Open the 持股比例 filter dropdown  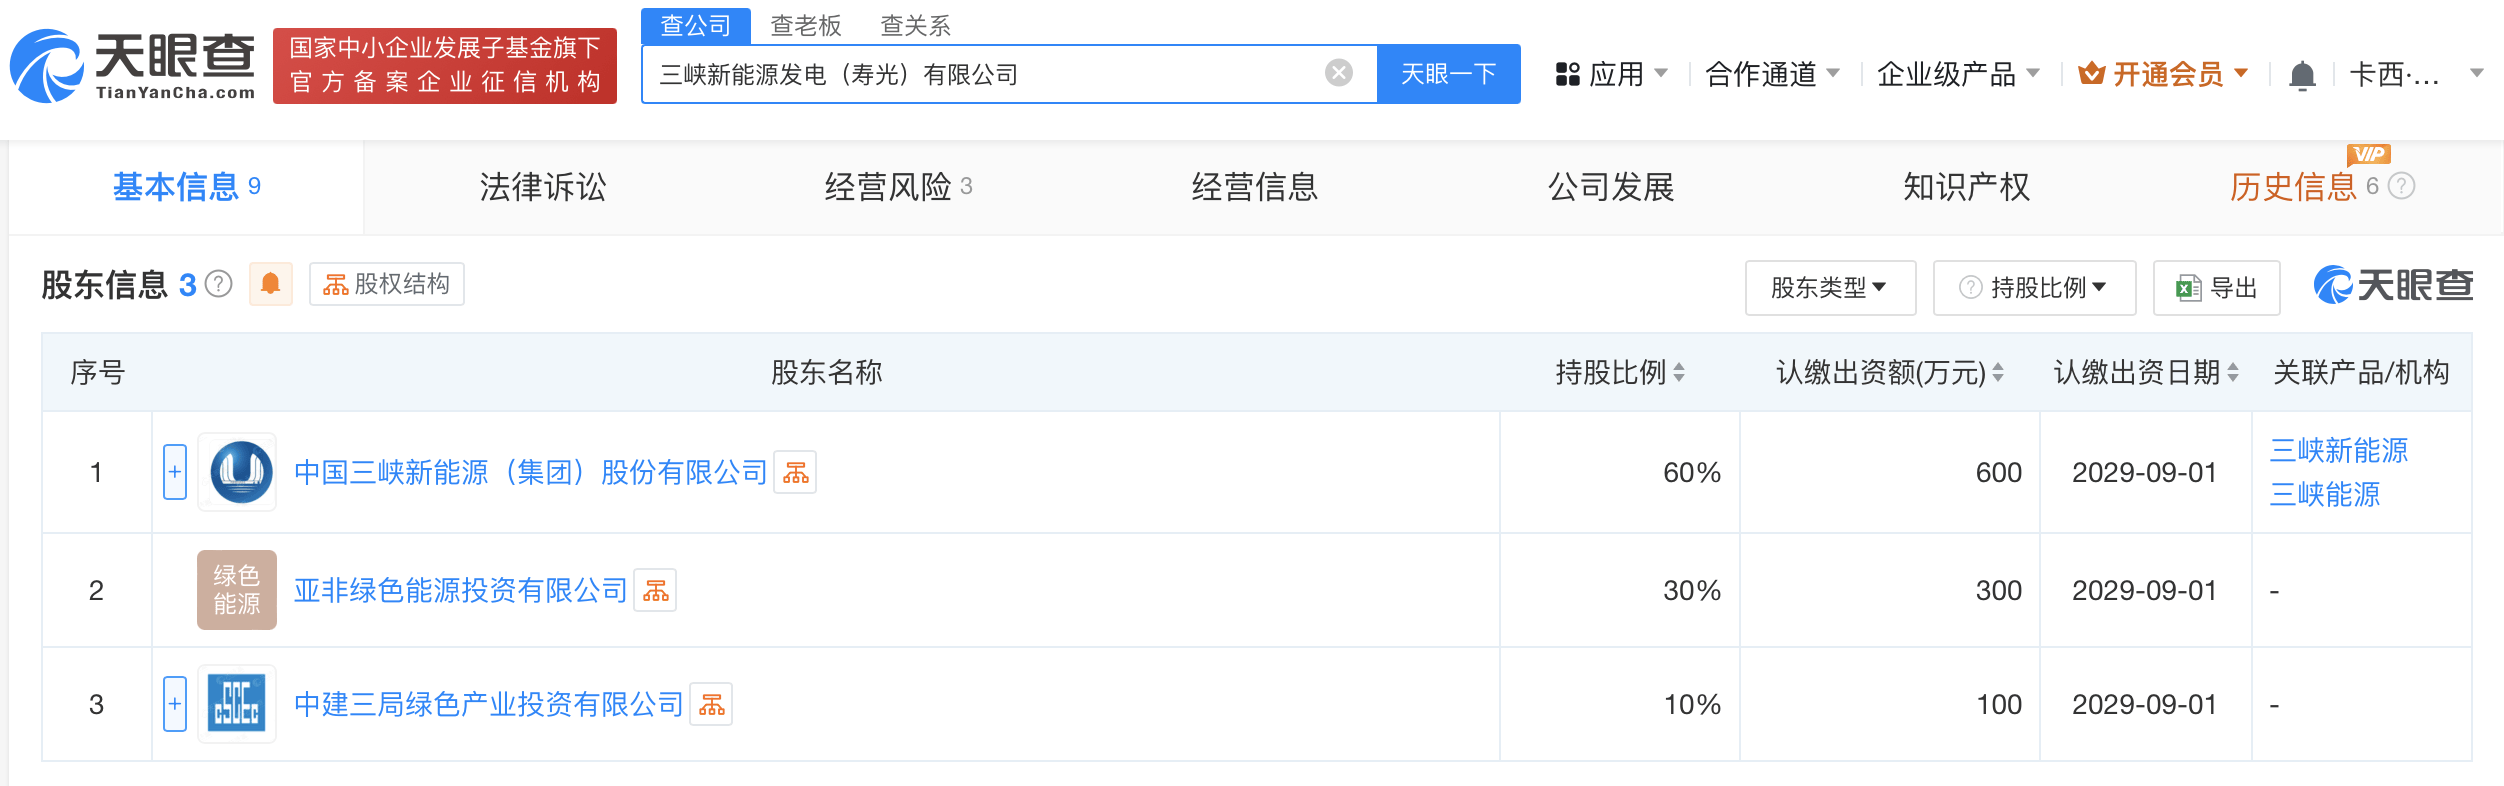2034,288
